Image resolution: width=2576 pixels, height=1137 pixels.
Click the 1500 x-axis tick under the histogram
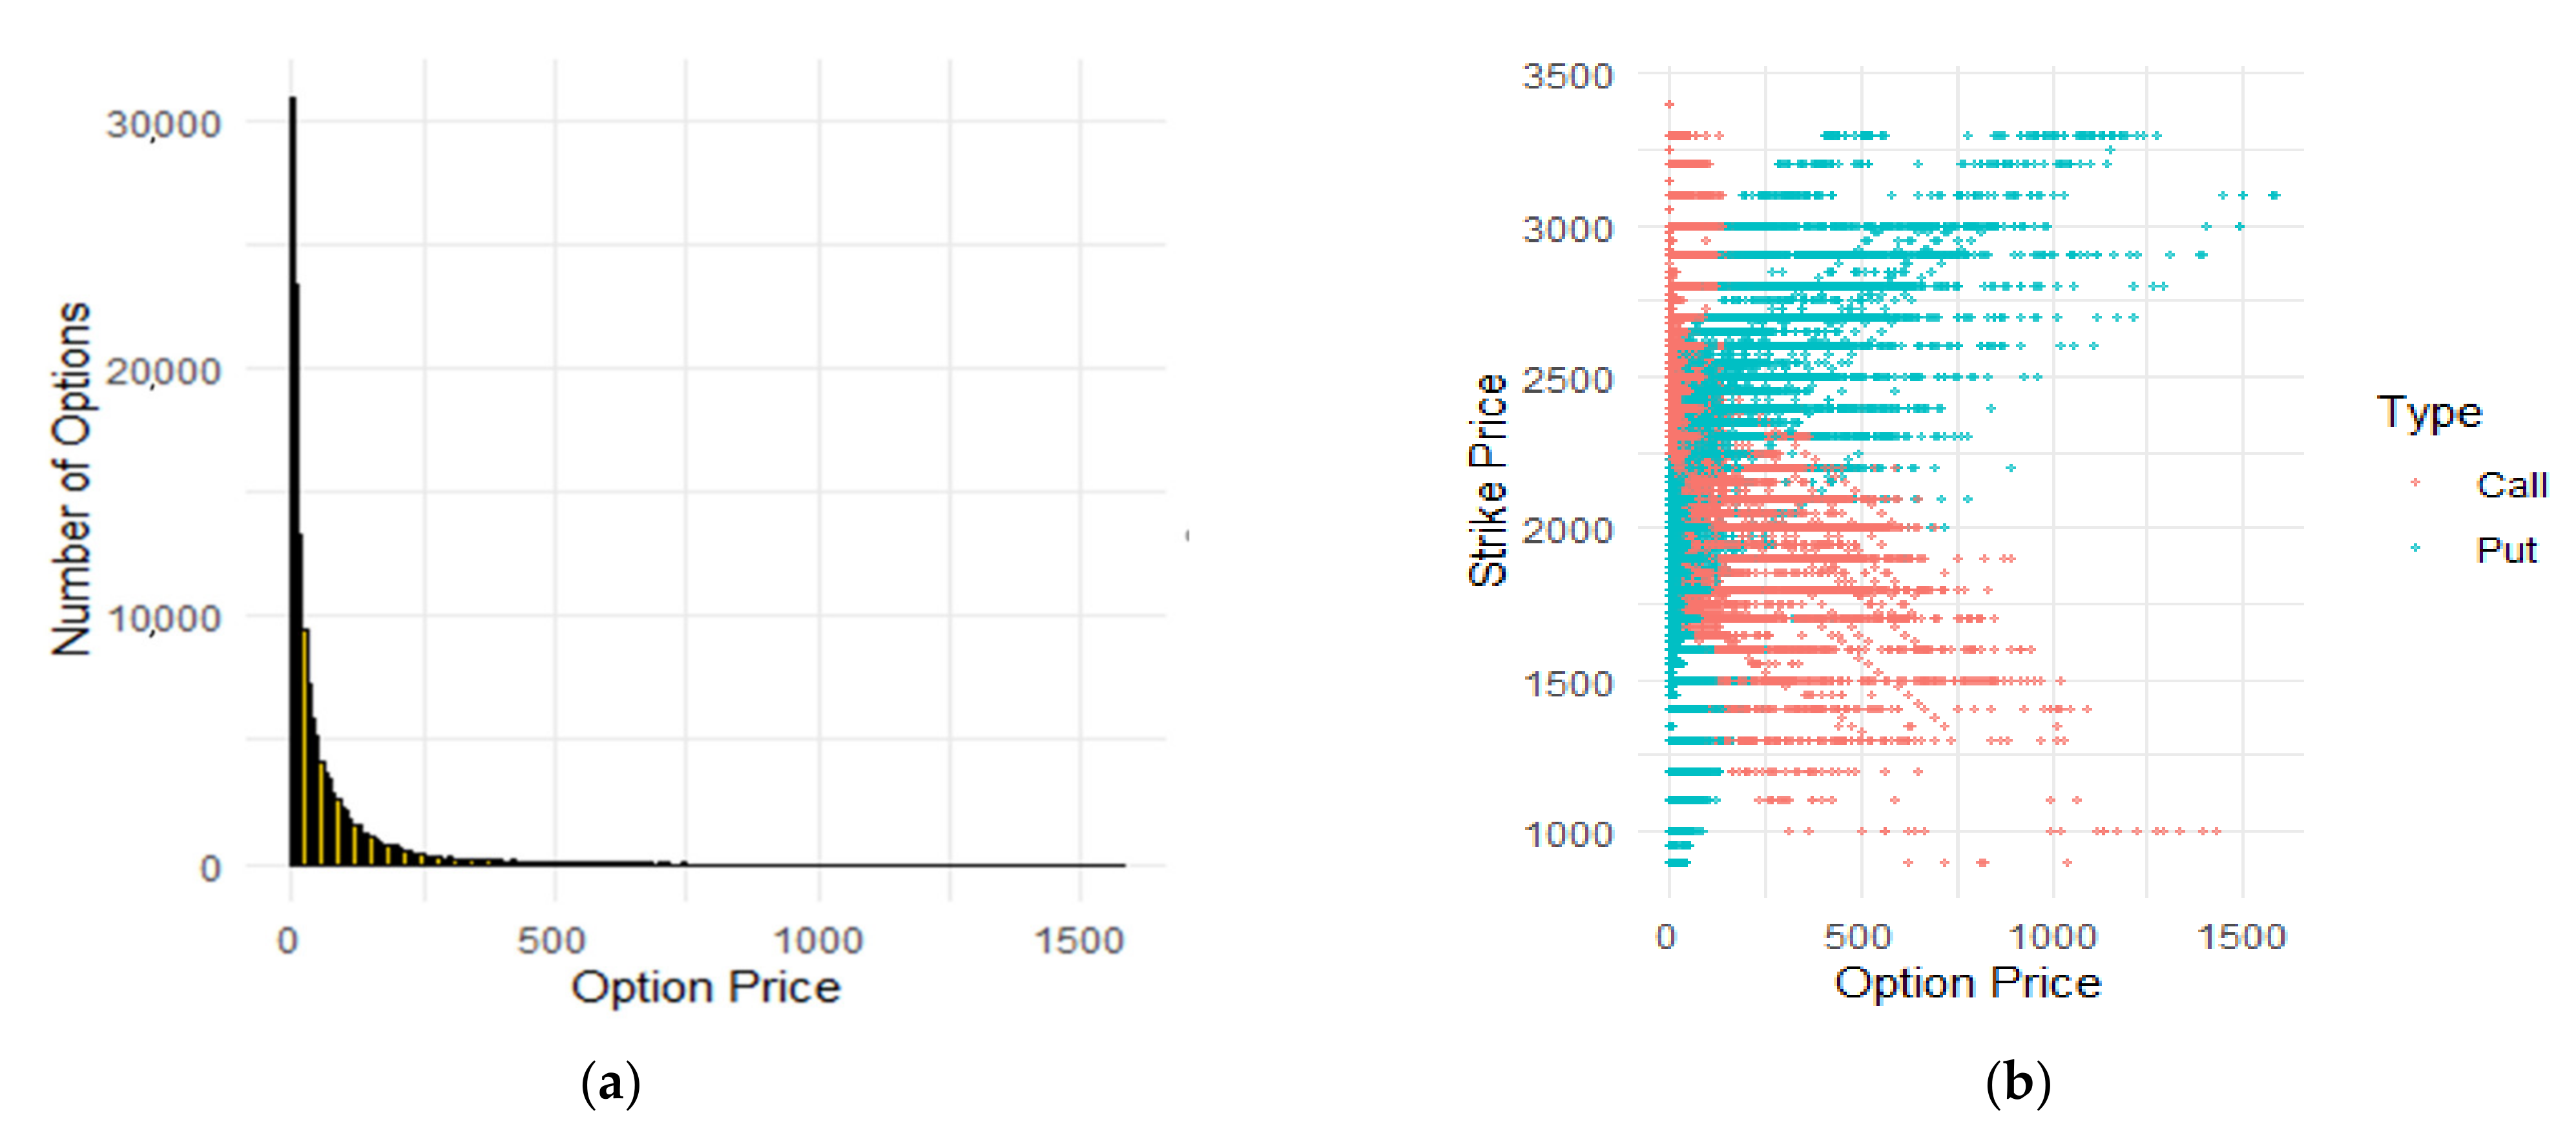[1079, 940]
